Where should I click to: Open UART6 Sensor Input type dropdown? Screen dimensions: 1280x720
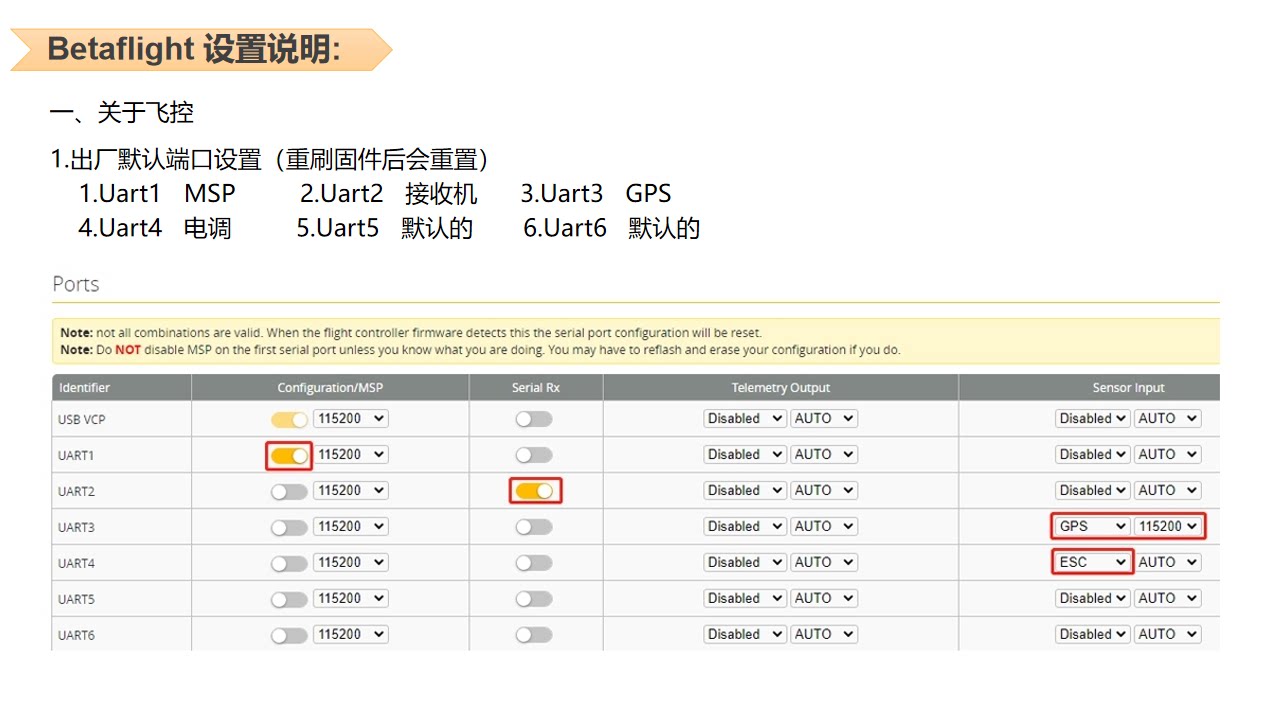(x=1092, y=635)
